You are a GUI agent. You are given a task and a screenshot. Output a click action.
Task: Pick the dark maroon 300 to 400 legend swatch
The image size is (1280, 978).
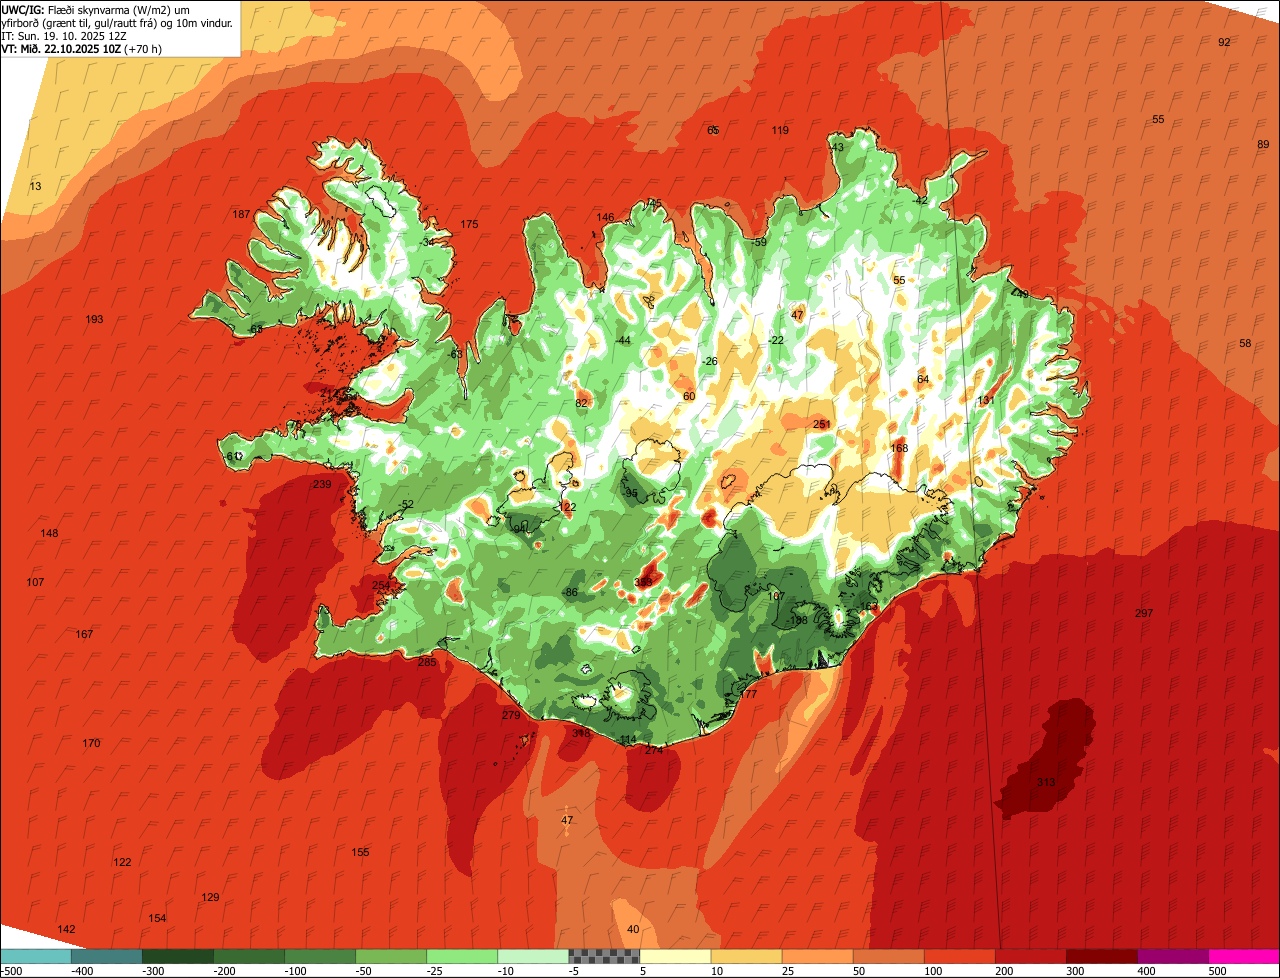click(1101, 956)
